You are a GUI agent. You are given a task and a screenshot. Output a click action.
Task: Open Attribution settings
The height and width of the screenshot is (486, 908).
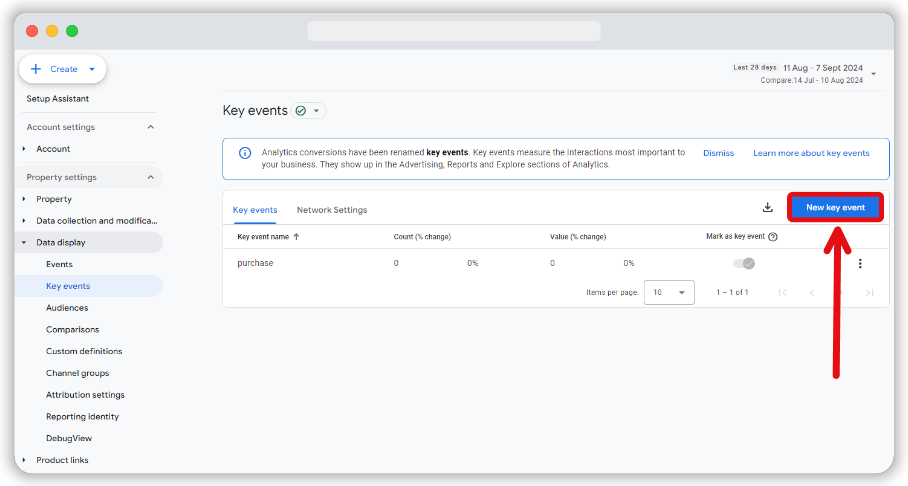click(85, 395)
